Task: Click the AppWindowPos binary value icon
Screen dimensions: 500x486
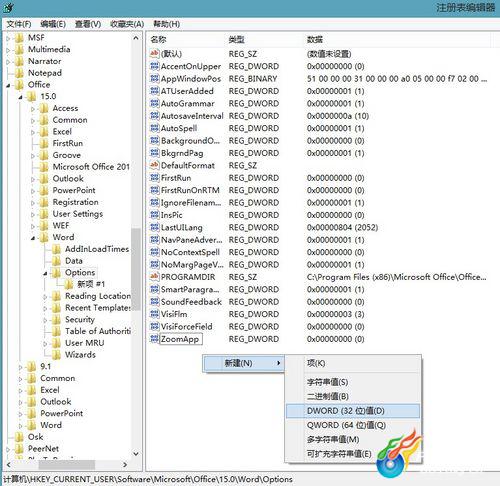Action: 154,79
